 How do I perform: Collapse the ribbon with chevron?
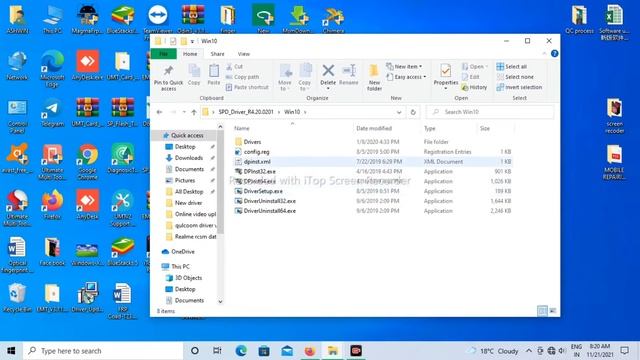[x=544, y=53]
